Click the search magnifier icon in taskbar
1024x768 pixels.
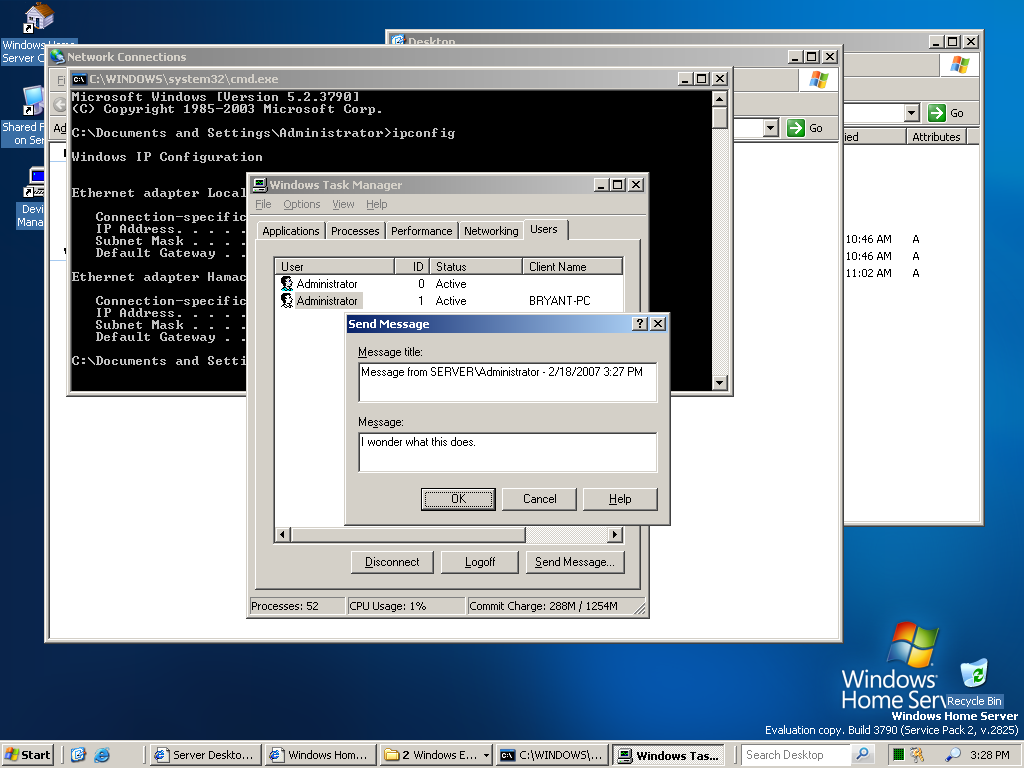pos(953,755)
